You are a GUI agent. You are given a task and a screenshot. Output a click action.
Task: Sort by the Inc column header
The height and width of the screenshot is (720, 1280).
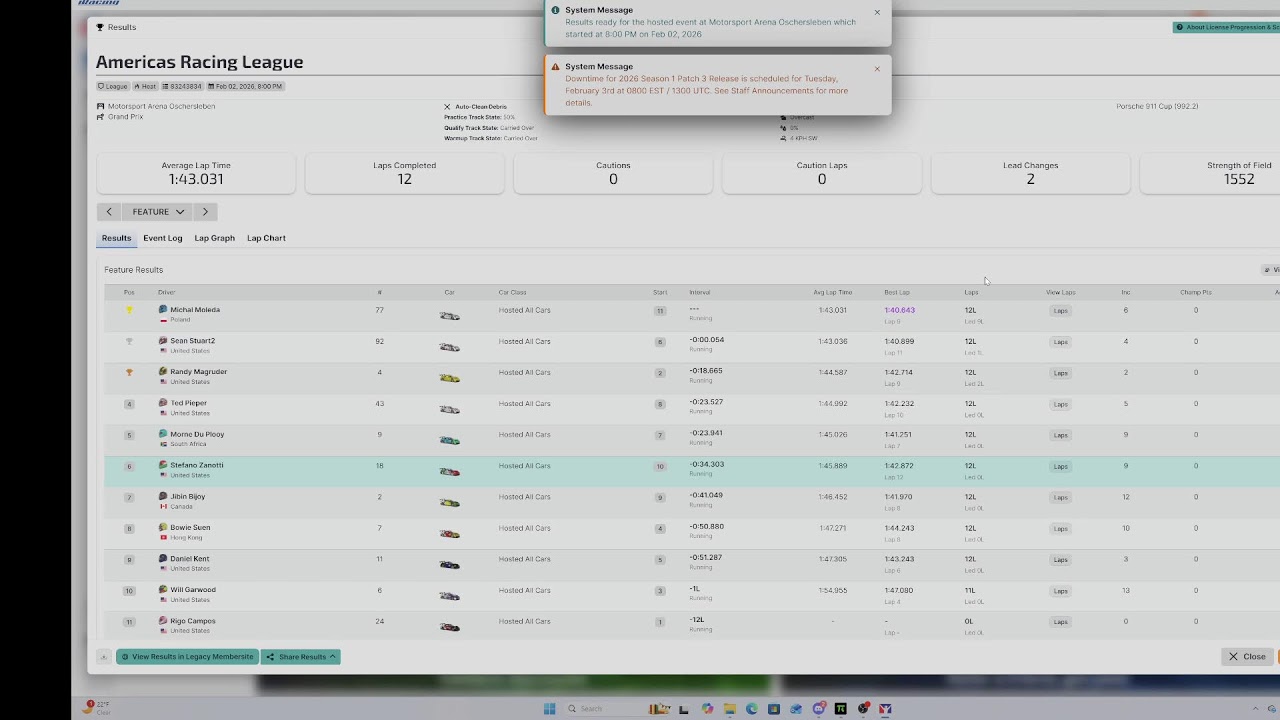(x=1125, y=292)
